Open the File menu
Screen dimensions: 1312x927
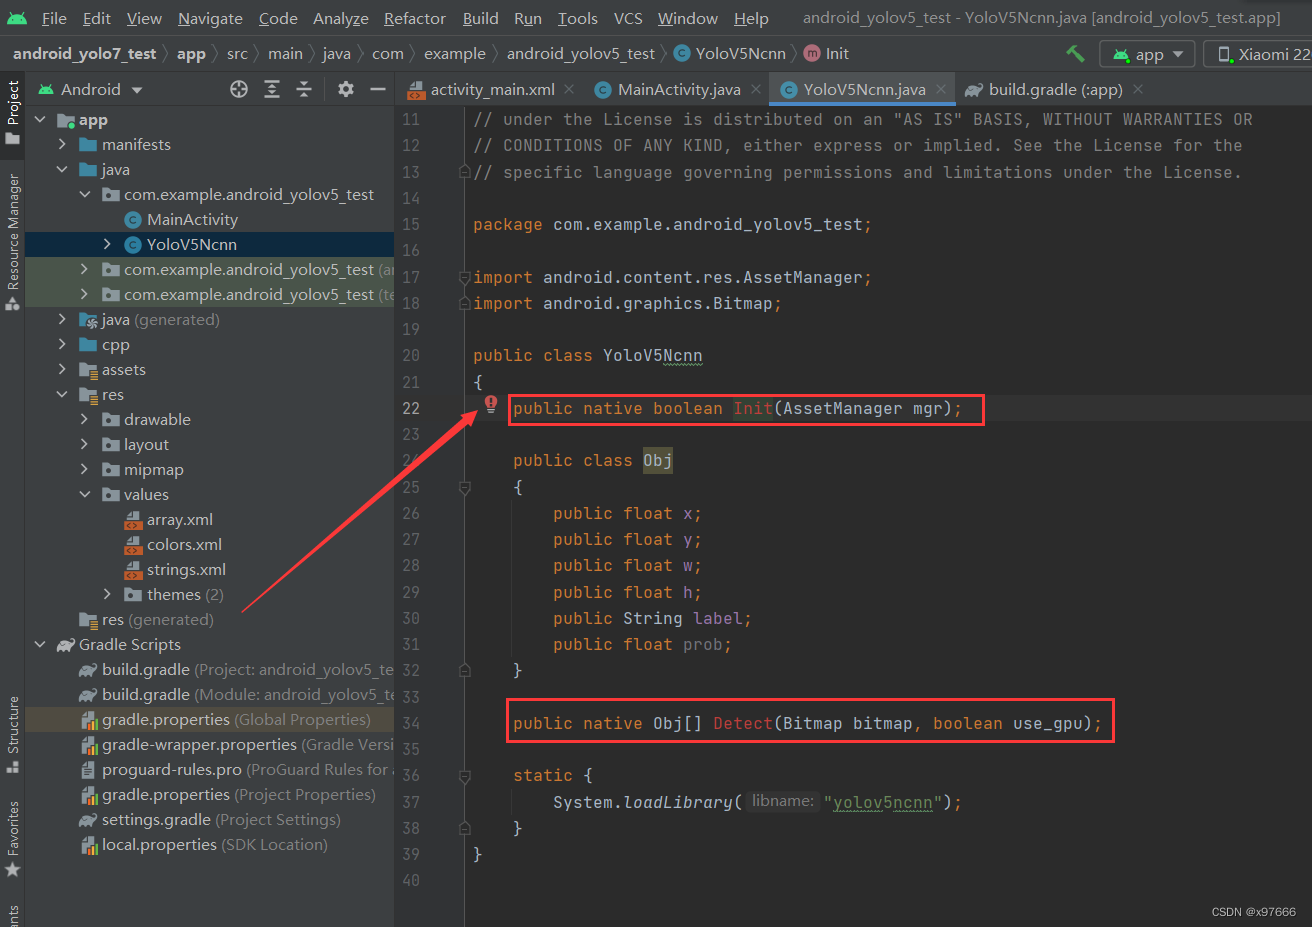point(54,18)
